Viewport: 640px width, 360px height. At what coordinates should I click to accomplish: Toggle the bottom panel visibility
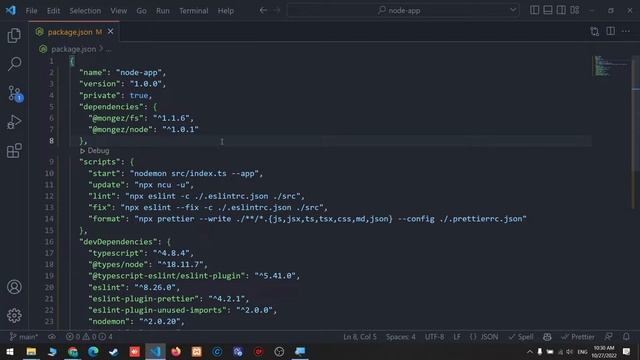point(548,10)
